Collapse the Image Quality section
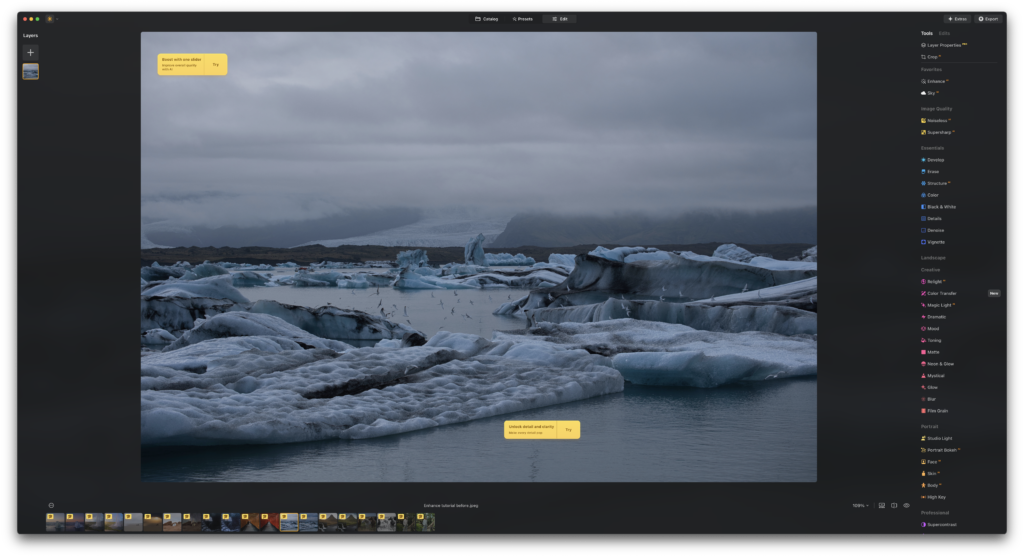1024x557 pixels. tap(936, 108)
